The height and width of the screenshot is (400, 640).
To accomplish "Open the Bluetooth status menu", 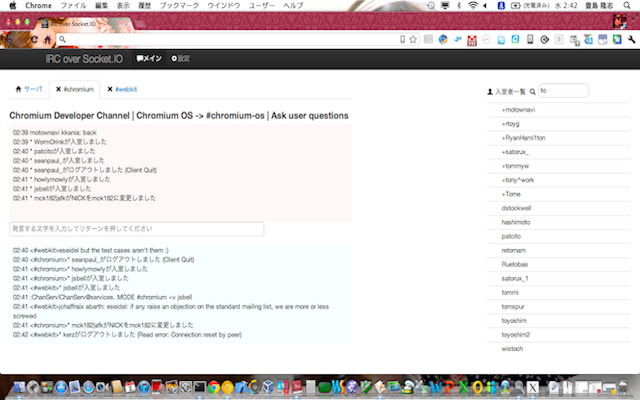I will [x=459, y=5].
